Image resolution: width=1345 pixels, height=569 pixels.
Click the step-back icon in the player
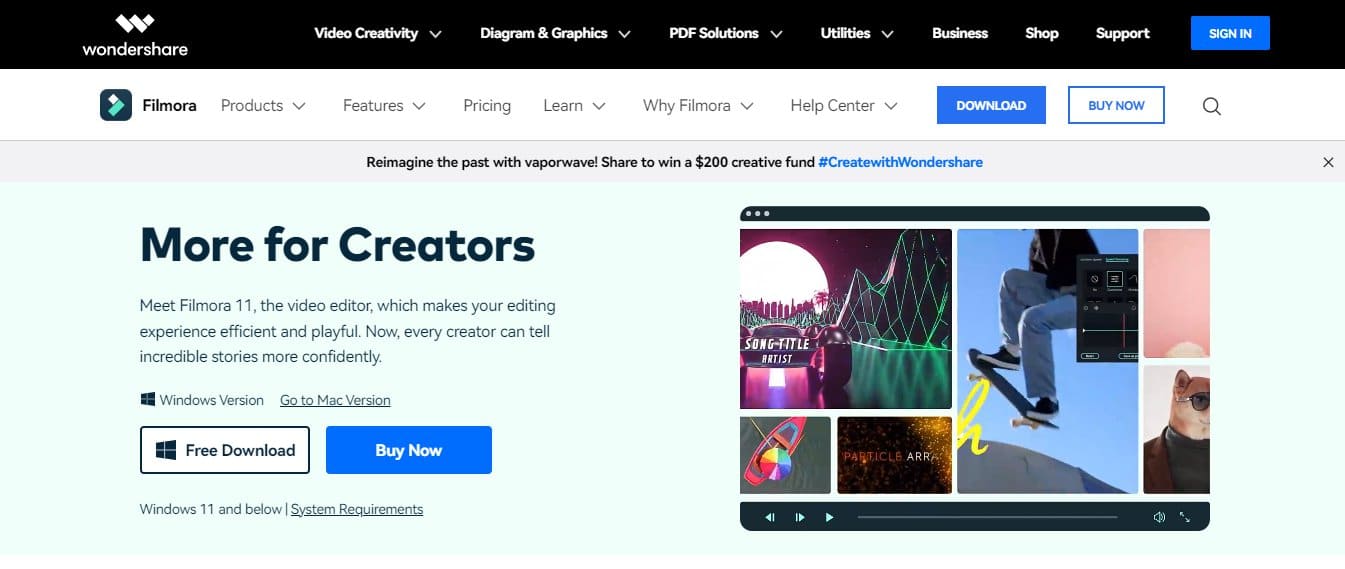coord(770,517)
